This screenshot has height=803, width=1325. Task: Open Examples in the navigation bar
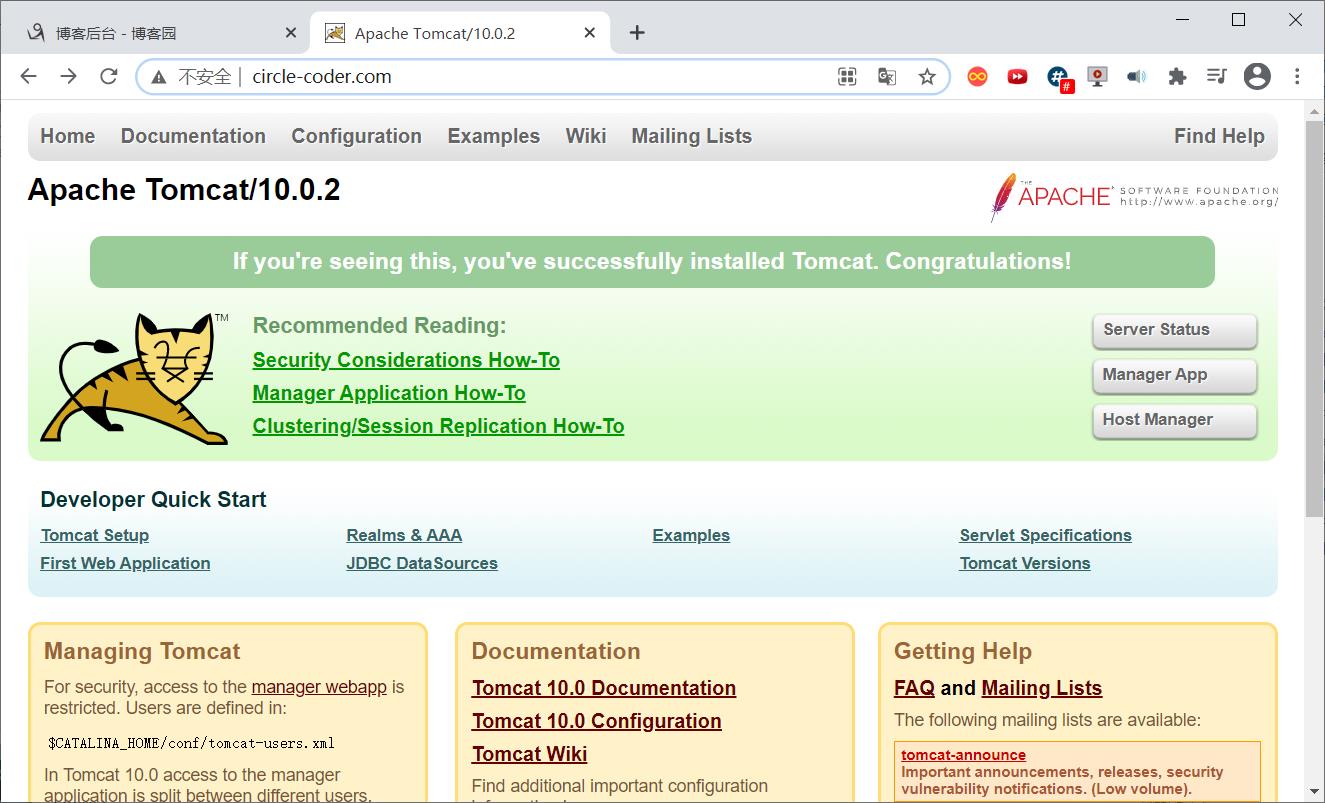pos(493,136)
